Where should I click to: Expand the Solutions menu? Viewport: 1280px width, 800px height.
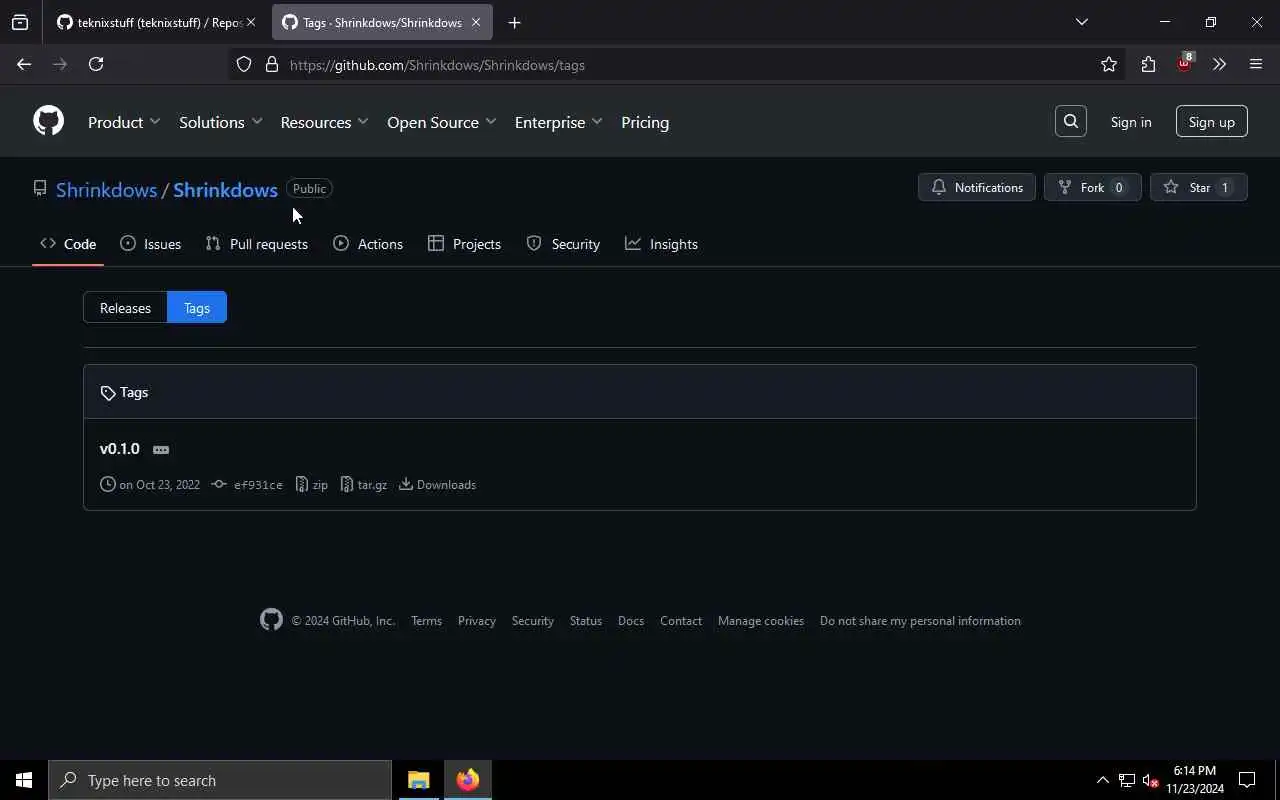pos(220,122)
